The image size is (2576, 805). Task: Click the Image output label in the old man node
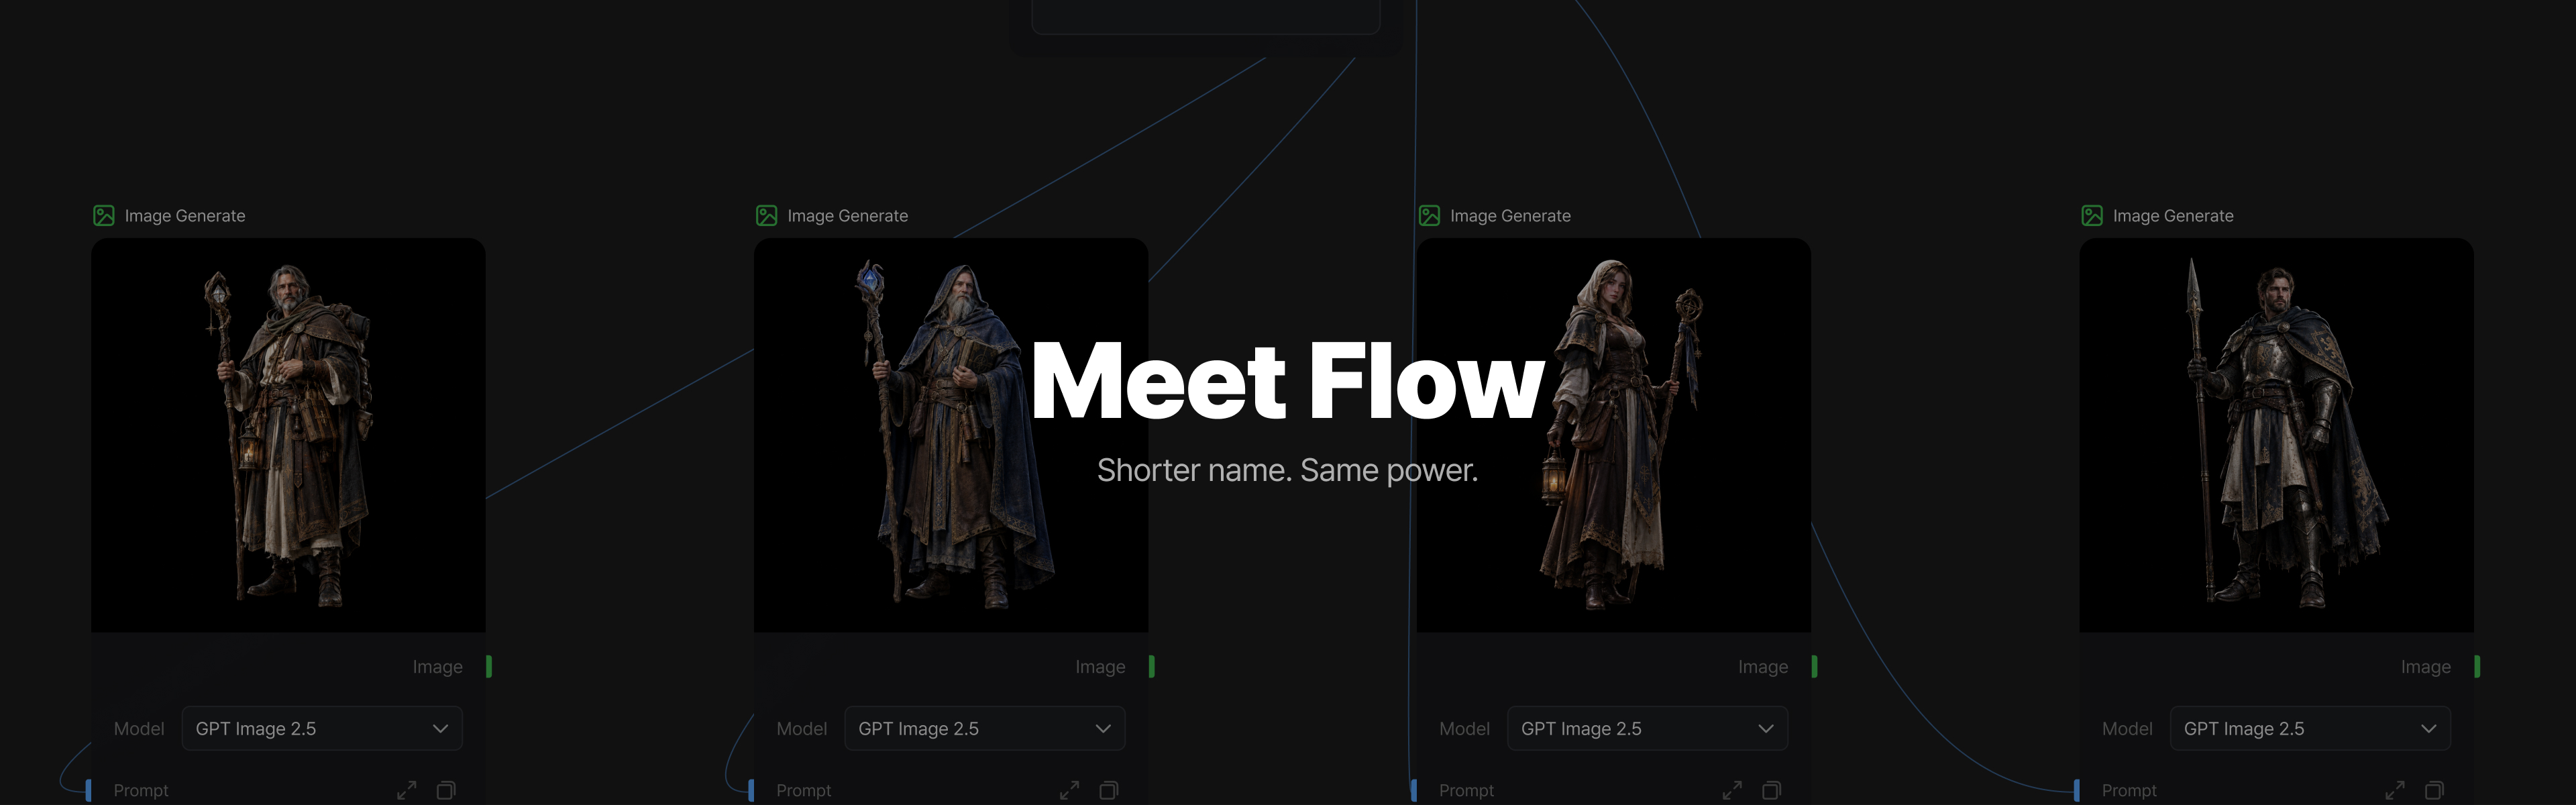[x=438, y=667]
